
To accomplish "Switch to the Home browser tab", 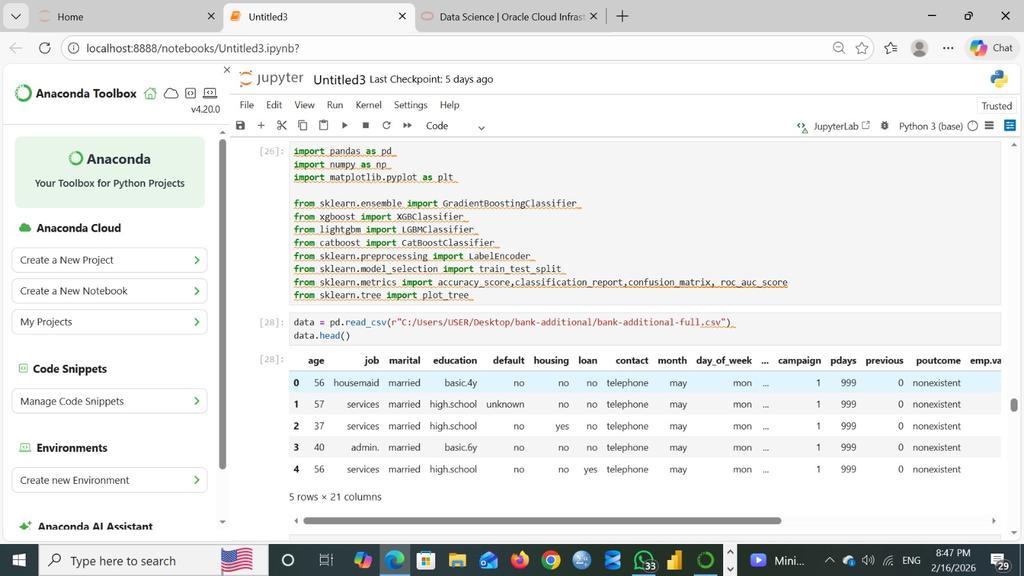I will (x=127, y=16).
